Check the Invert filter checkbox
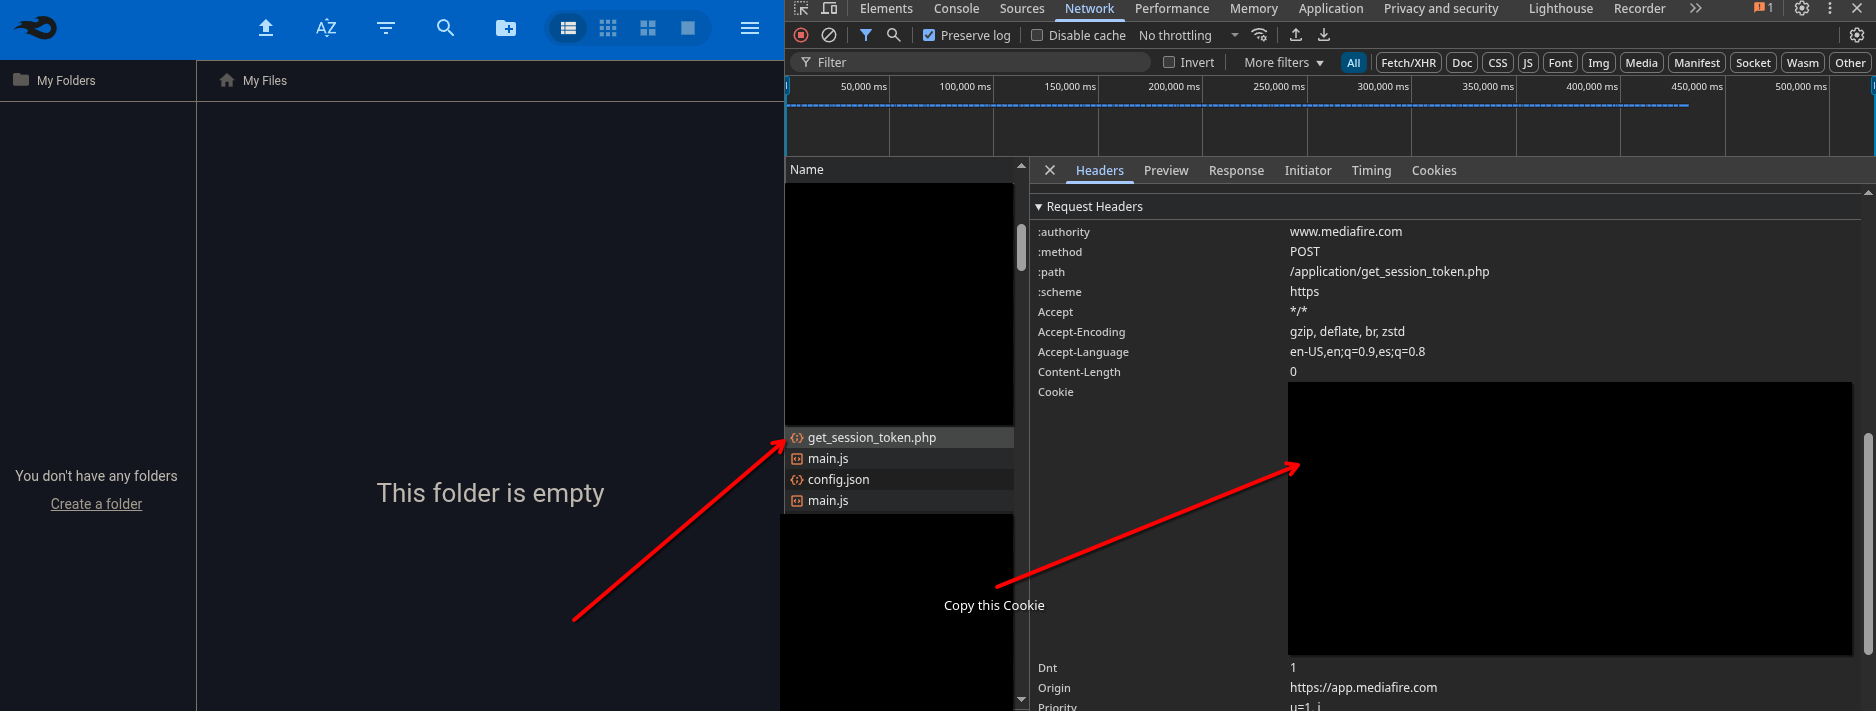Screen dimensions: 1876x711 (x=1169, y=62)
